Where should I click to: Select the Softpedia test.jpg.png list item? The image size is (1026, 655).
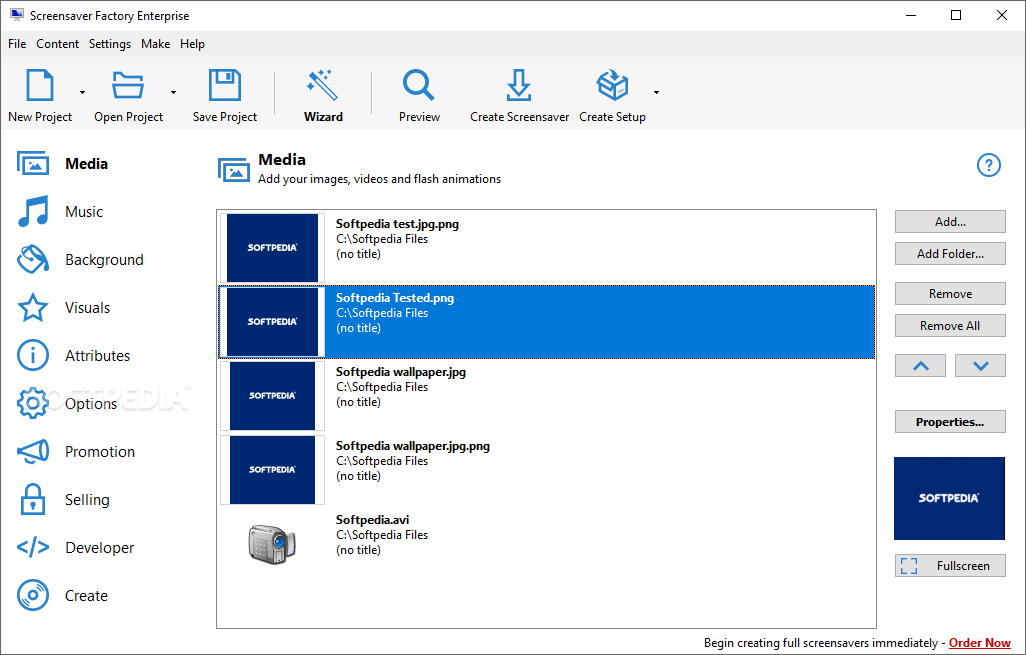click(x=547, y=248)
